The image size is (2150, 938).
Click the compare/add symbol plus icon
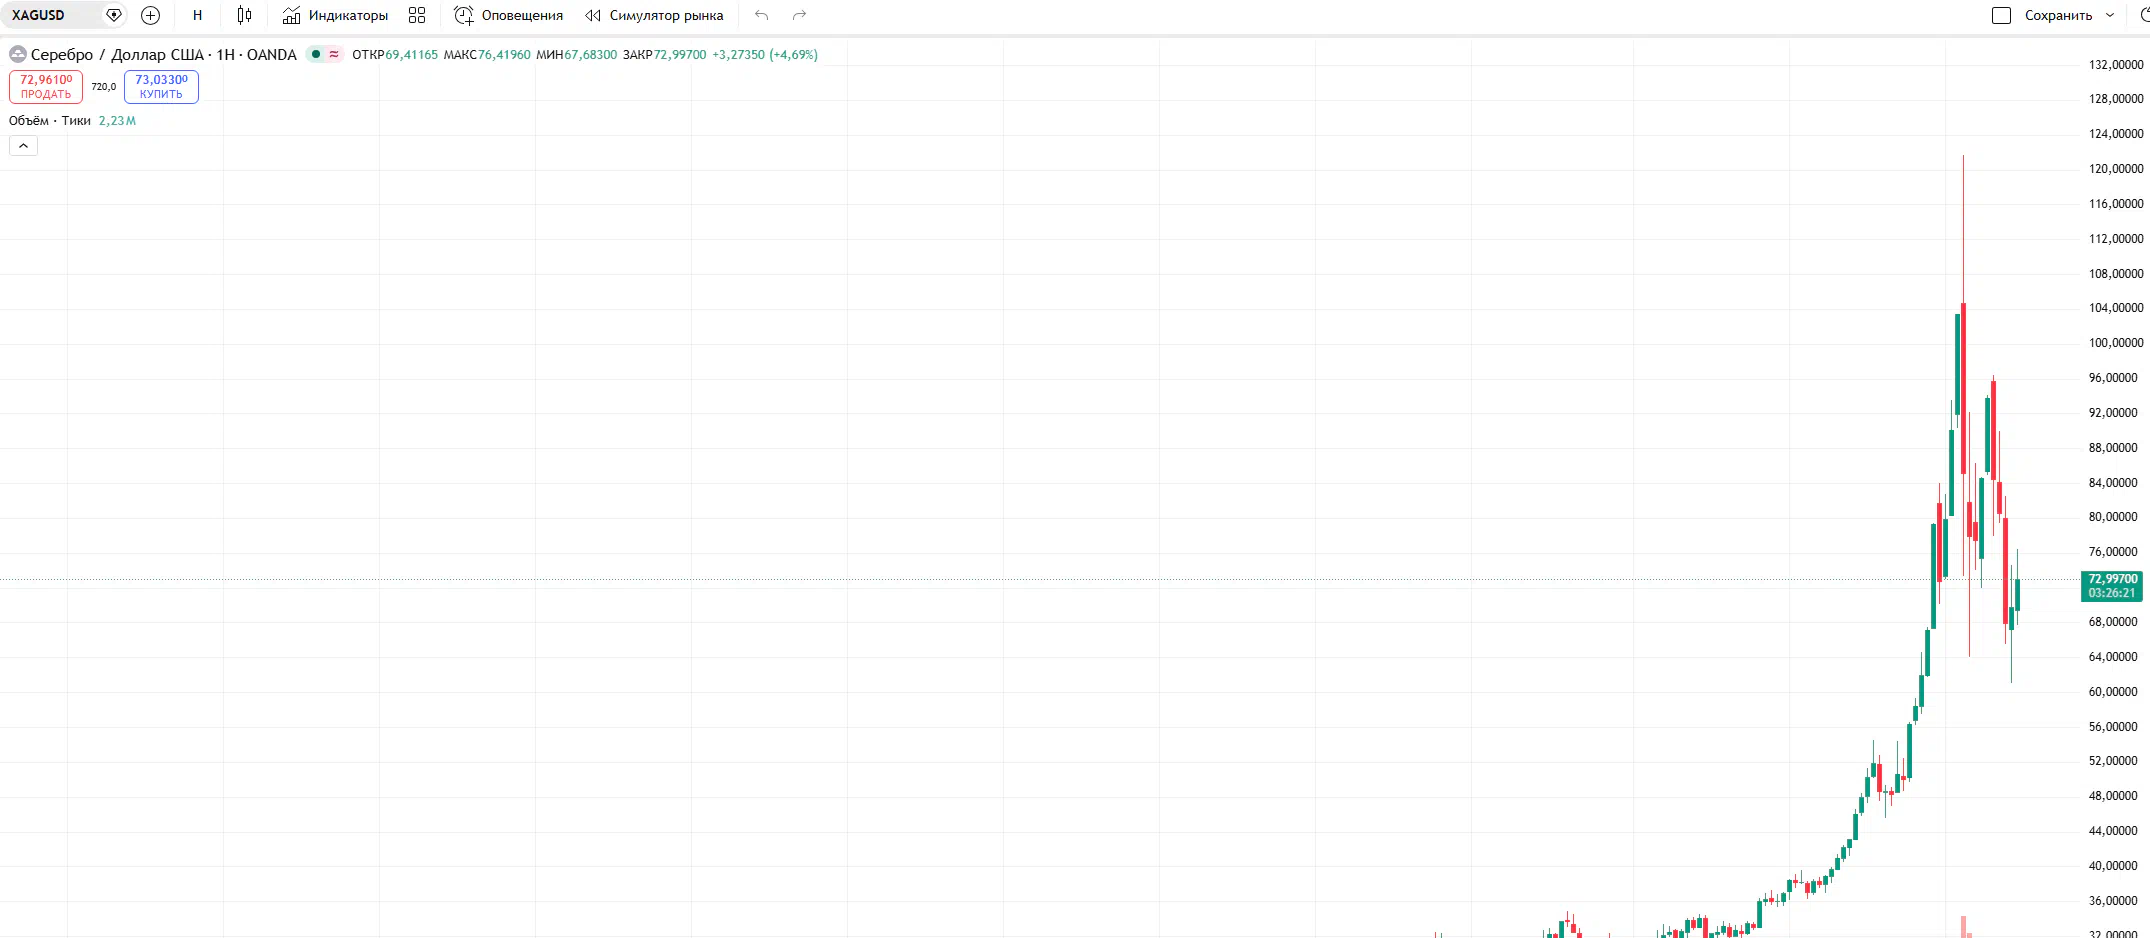[x=151, y=15]
